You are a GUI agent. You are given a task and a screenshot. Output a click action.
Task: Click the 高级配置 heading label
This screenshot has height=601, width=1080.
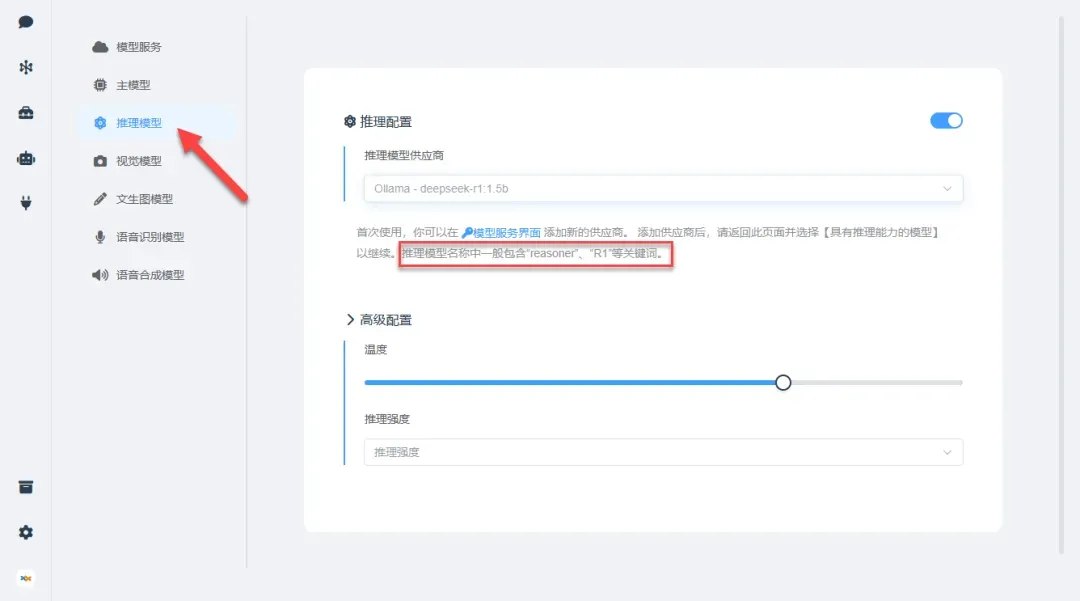click(386, 319)
